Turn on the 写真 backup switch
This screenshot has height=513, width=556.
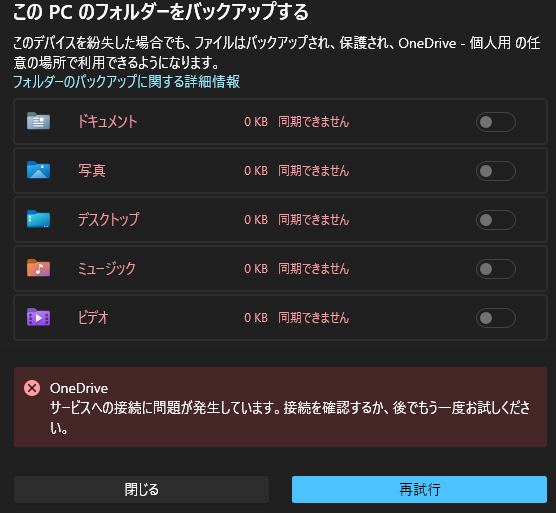(495, 171)
